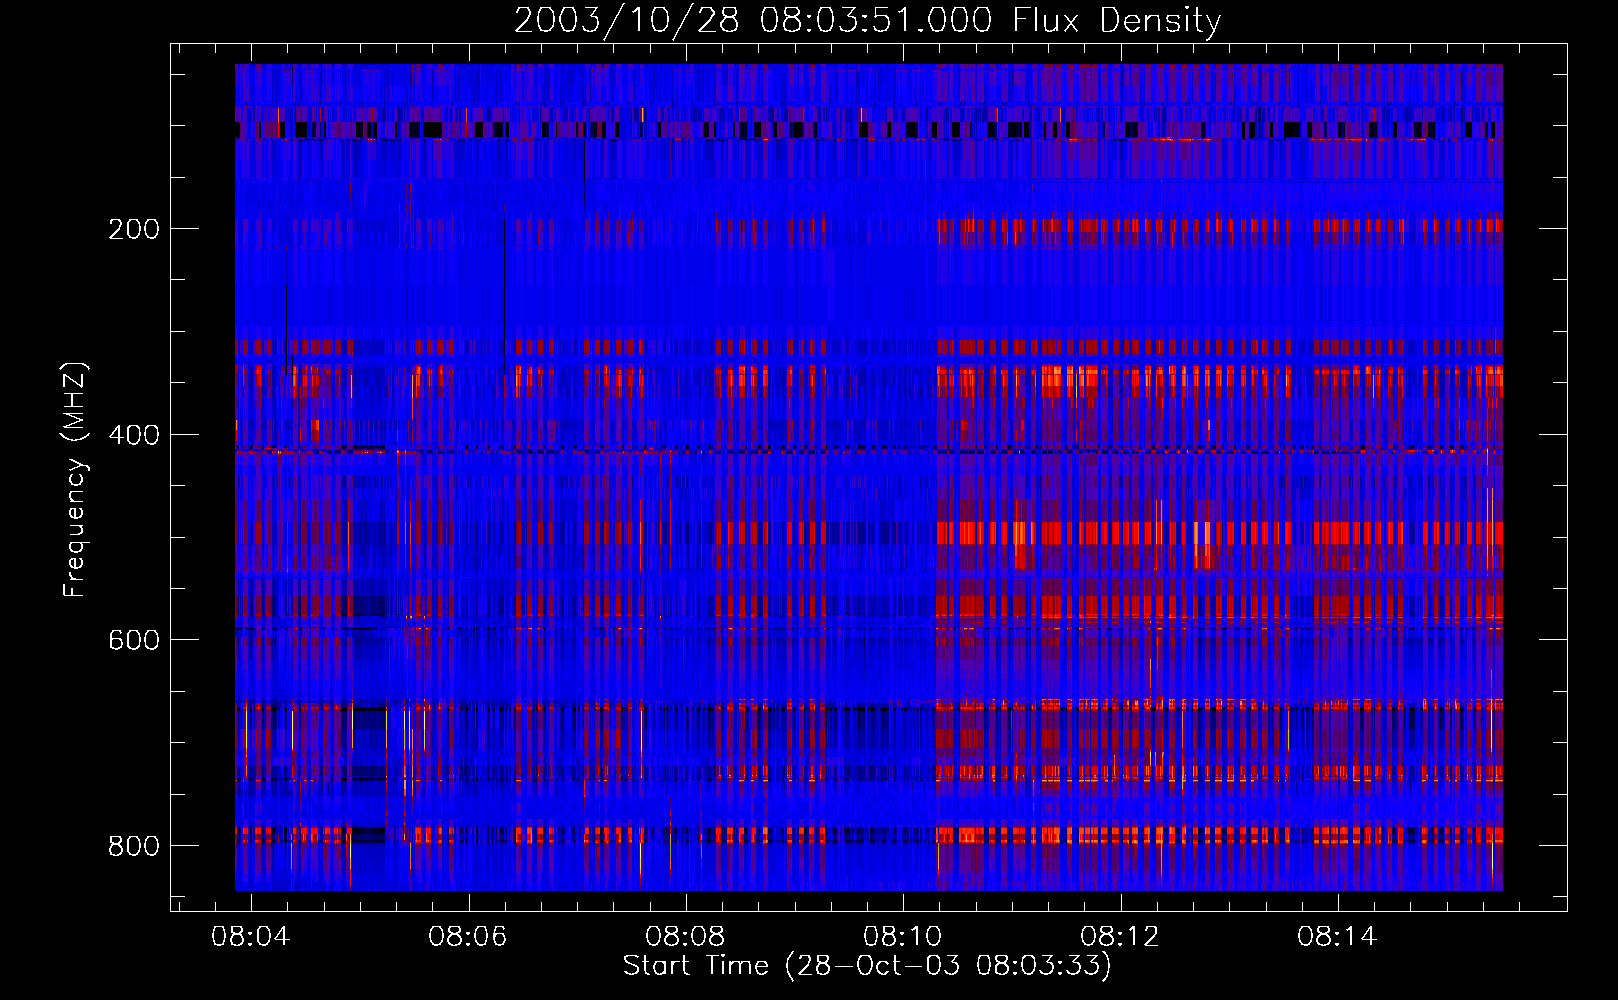The image size is (1618, 1000).
Task: Click the 'Start Time (28-Oct-03 08:03:33)' label
Action: (x=867, y=966)
